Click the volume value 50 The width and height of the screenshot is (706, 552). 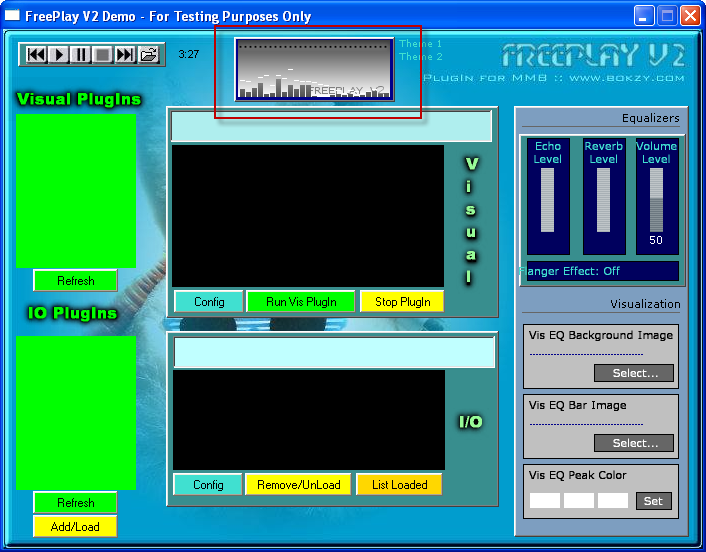[x=656, y=240]
